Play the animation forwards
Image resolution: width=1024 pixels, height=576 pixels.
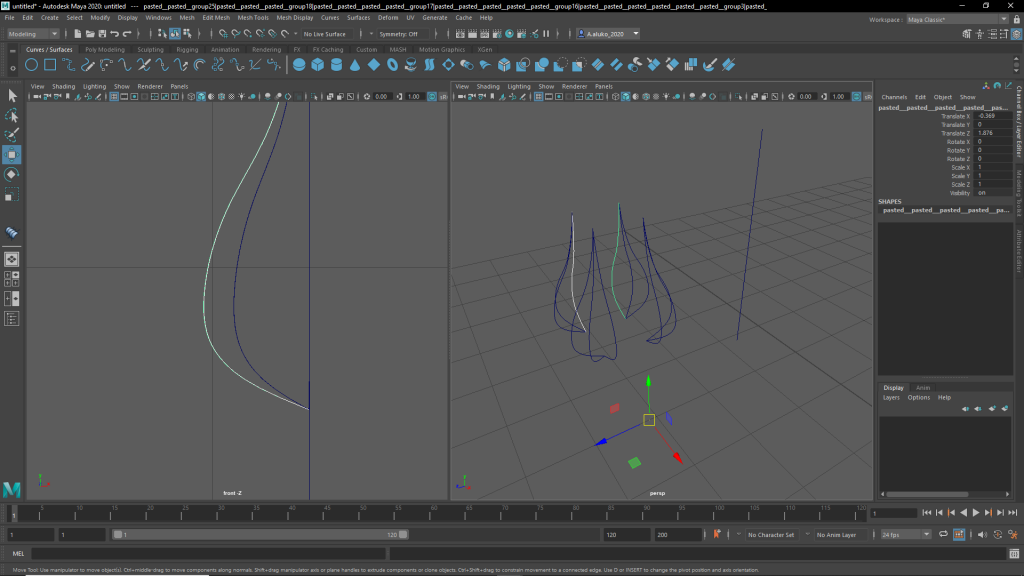coord(976,513)
